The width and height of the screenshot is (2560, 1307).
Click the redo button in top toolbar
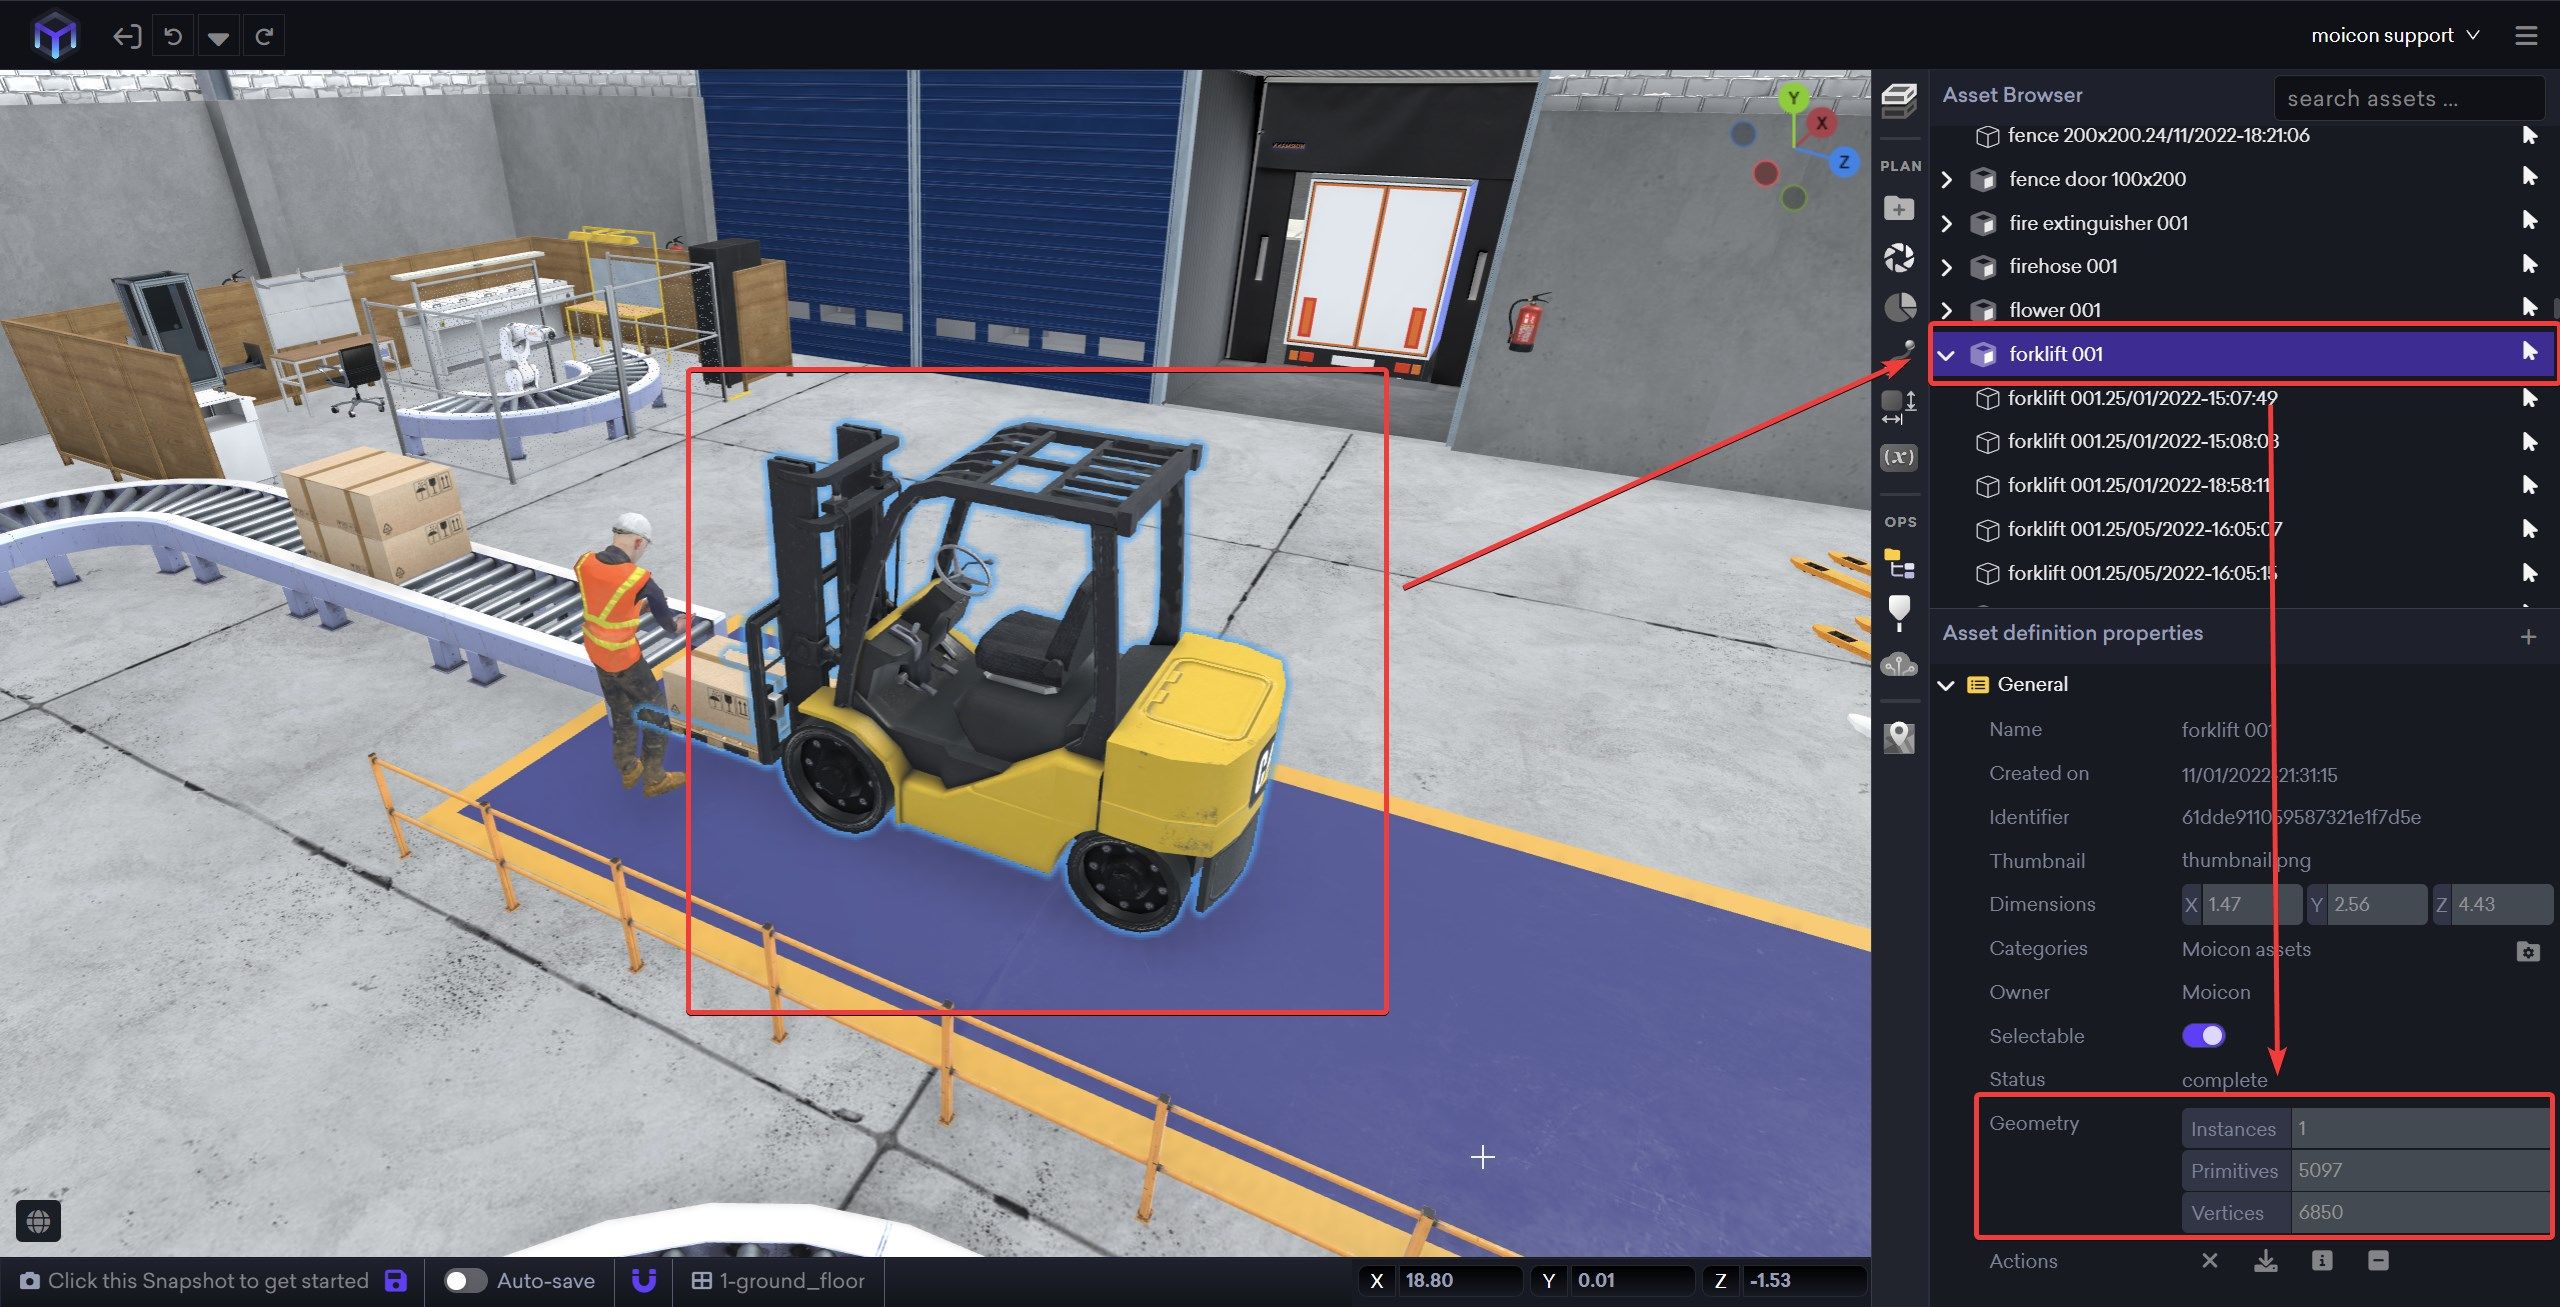click(264, 37)
